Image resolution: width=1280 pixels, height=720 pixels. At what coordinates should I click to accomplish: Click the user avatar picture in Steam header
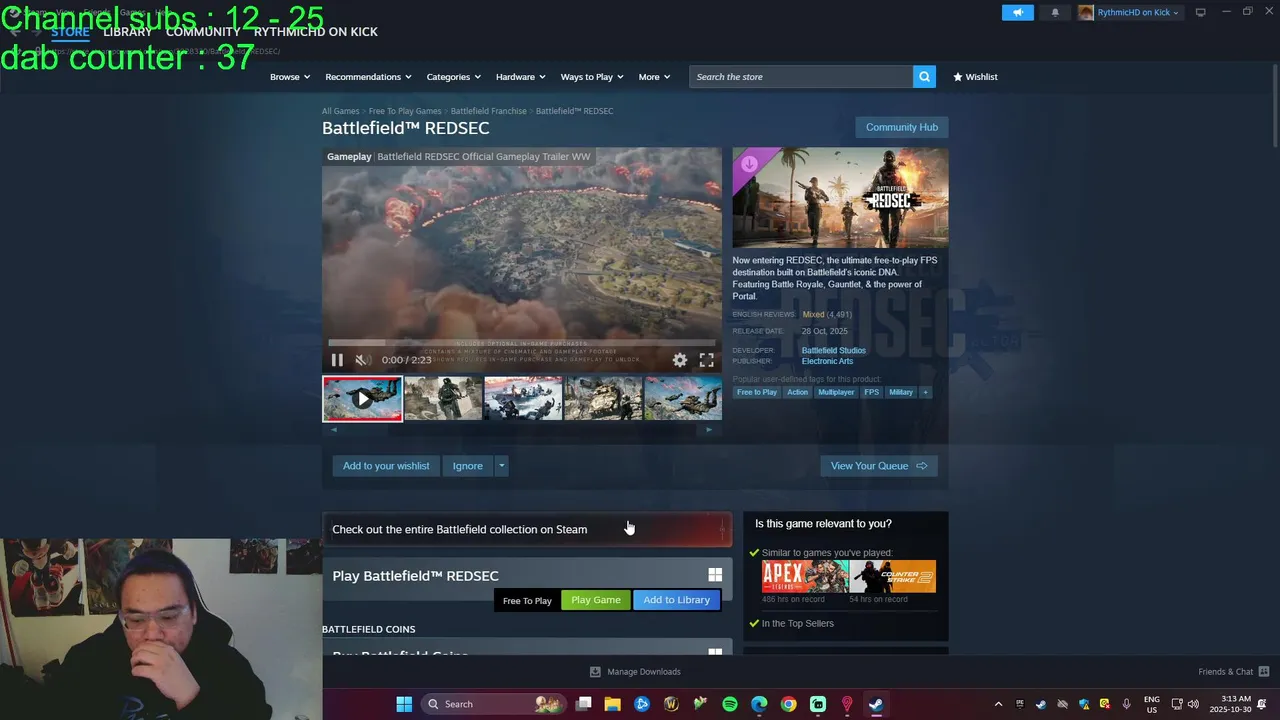tap(1086, 12)
